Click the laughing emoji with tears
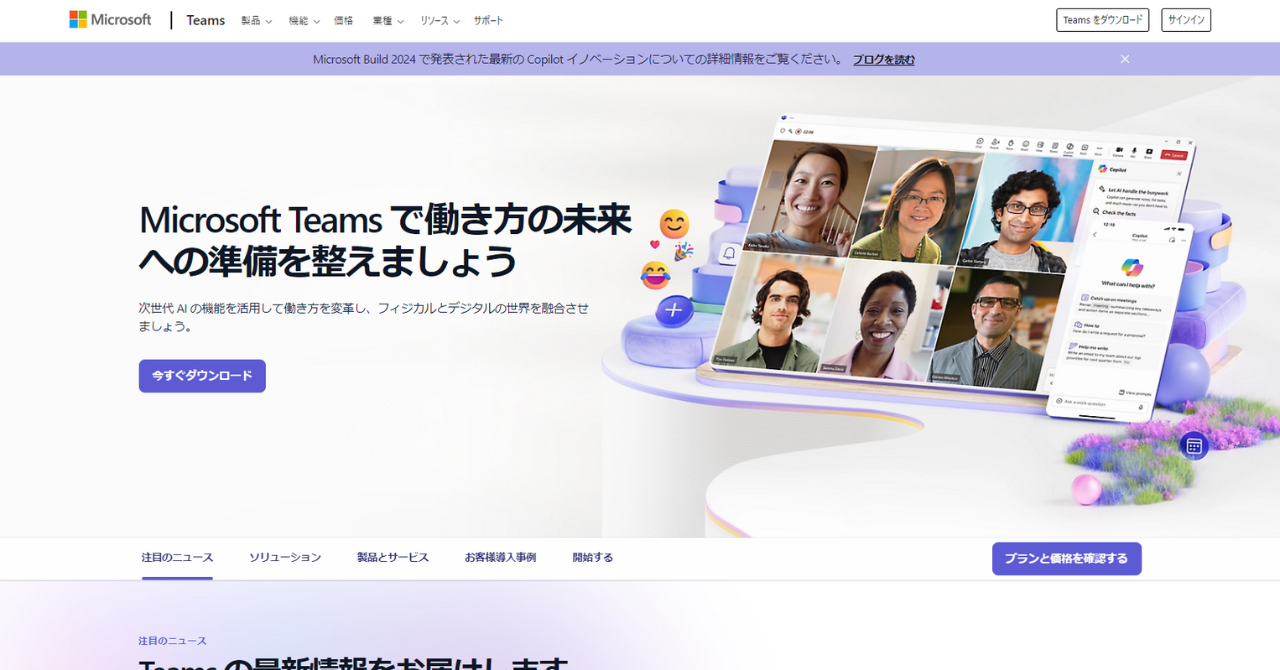Screen dimensions: 1280x670 pos(655,275)
